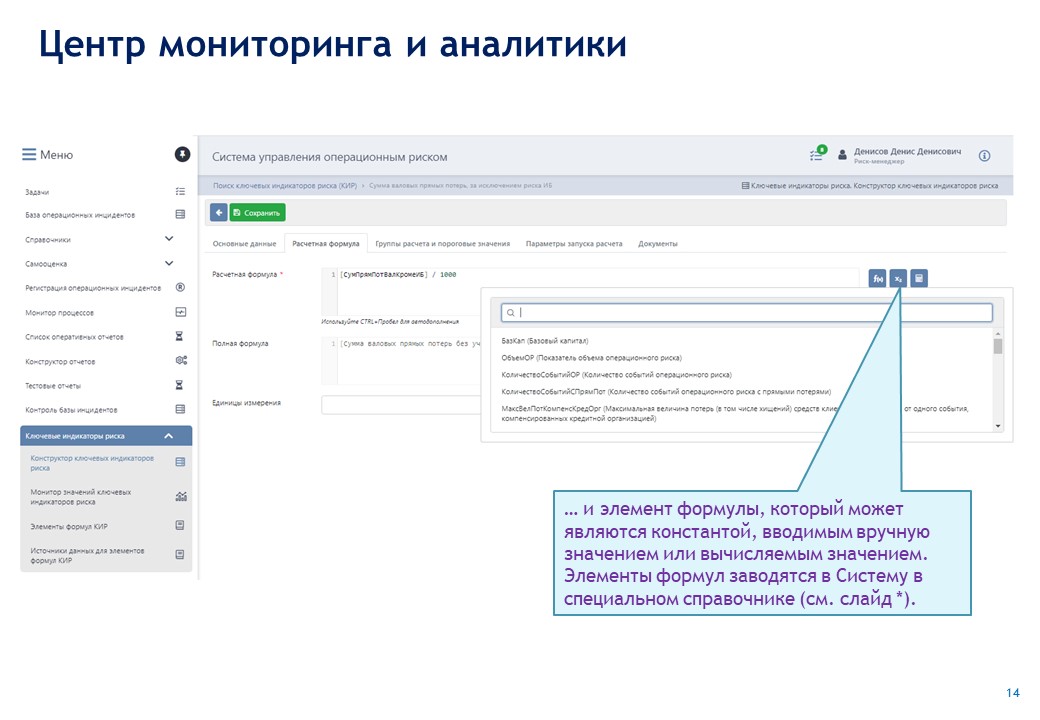
Task: Open Задачи in the sidebar
Action: click(x=37, y=192)
